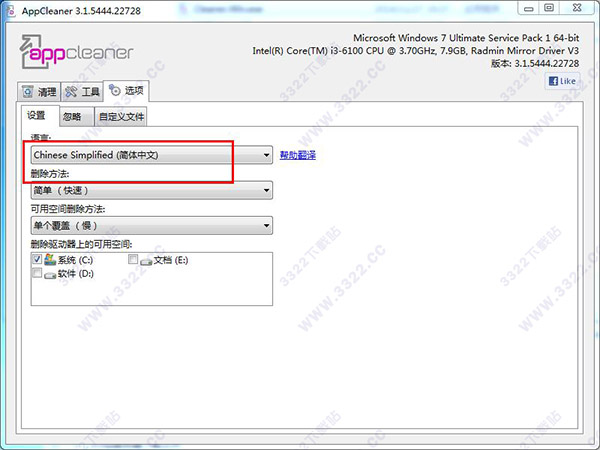The height and width of the screenshot is (450, 600).
Task: Click the 可用空间删除方法 label
Action: point(68,209)
